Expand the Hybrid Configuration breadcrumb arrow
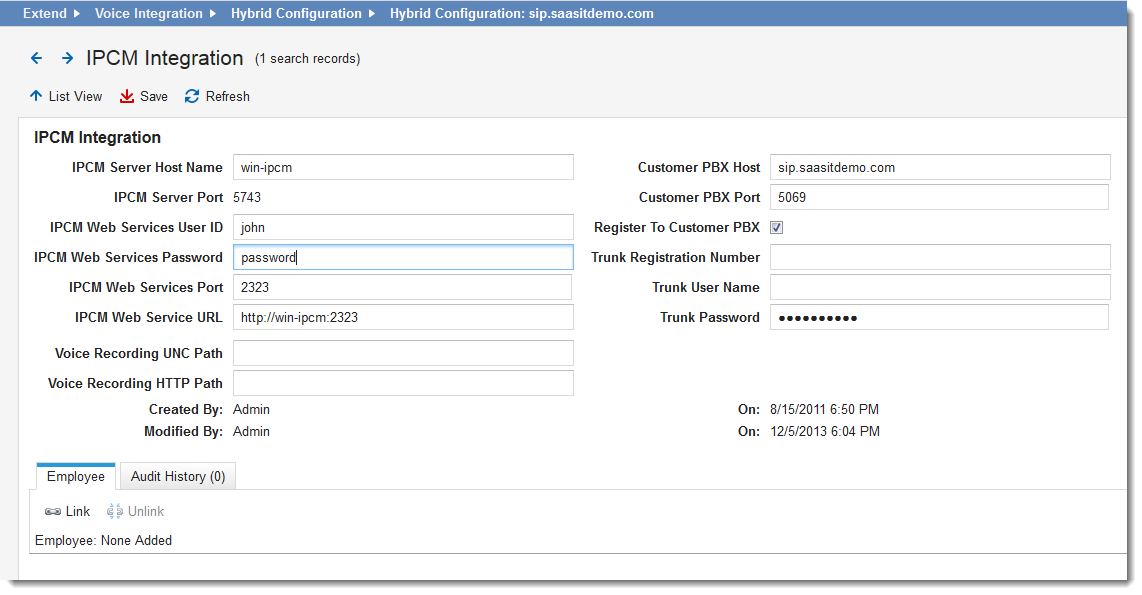 coord(372,13)
